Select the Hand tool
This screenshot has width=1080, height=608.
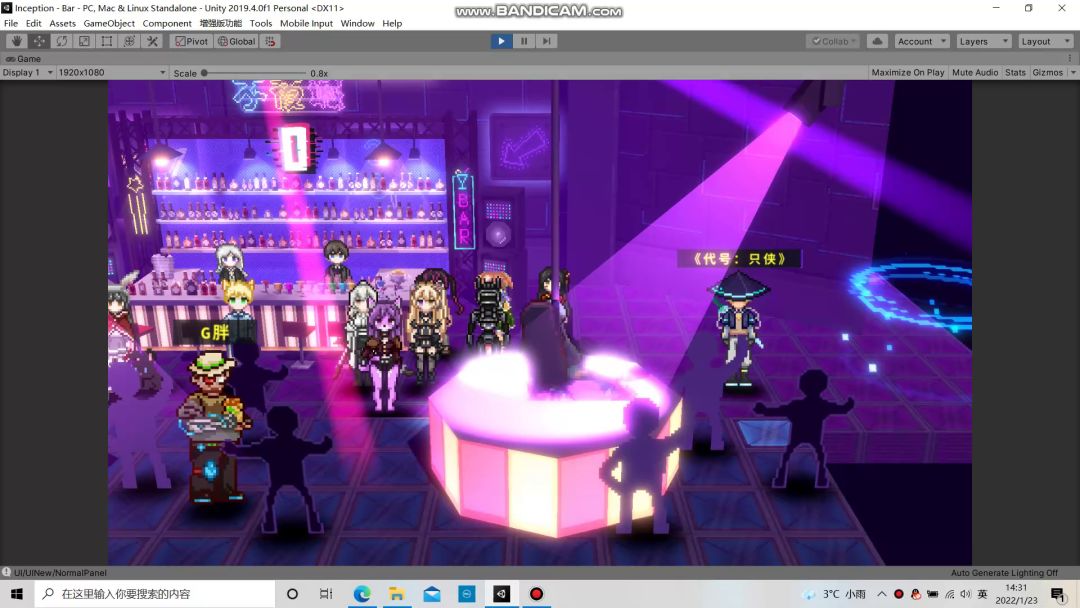click(x=16, y=41)
